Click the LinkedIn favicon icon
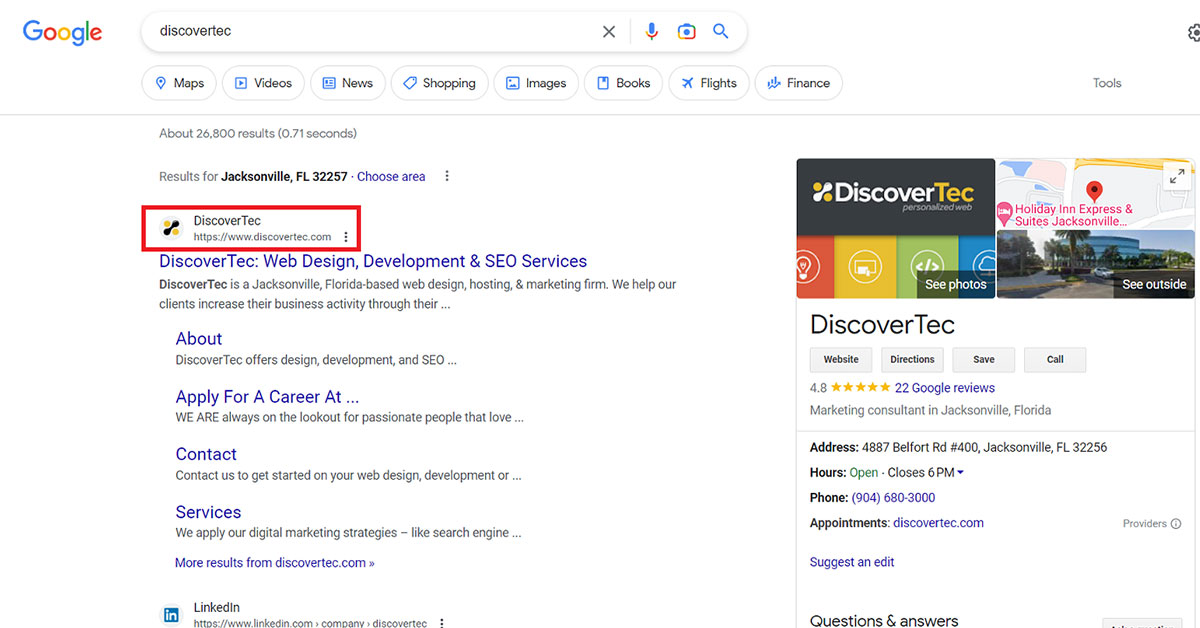The width and height of the screenshot is (1200, 628). (171, 615)
